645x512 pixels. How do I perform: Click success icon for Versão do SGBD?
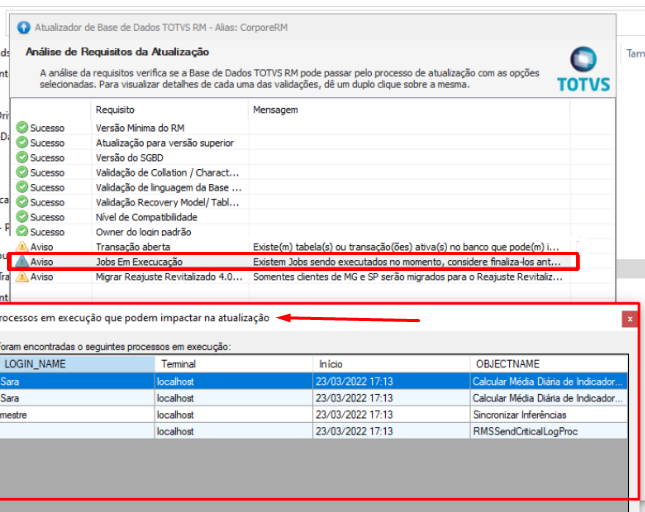(x=22, y=157)
